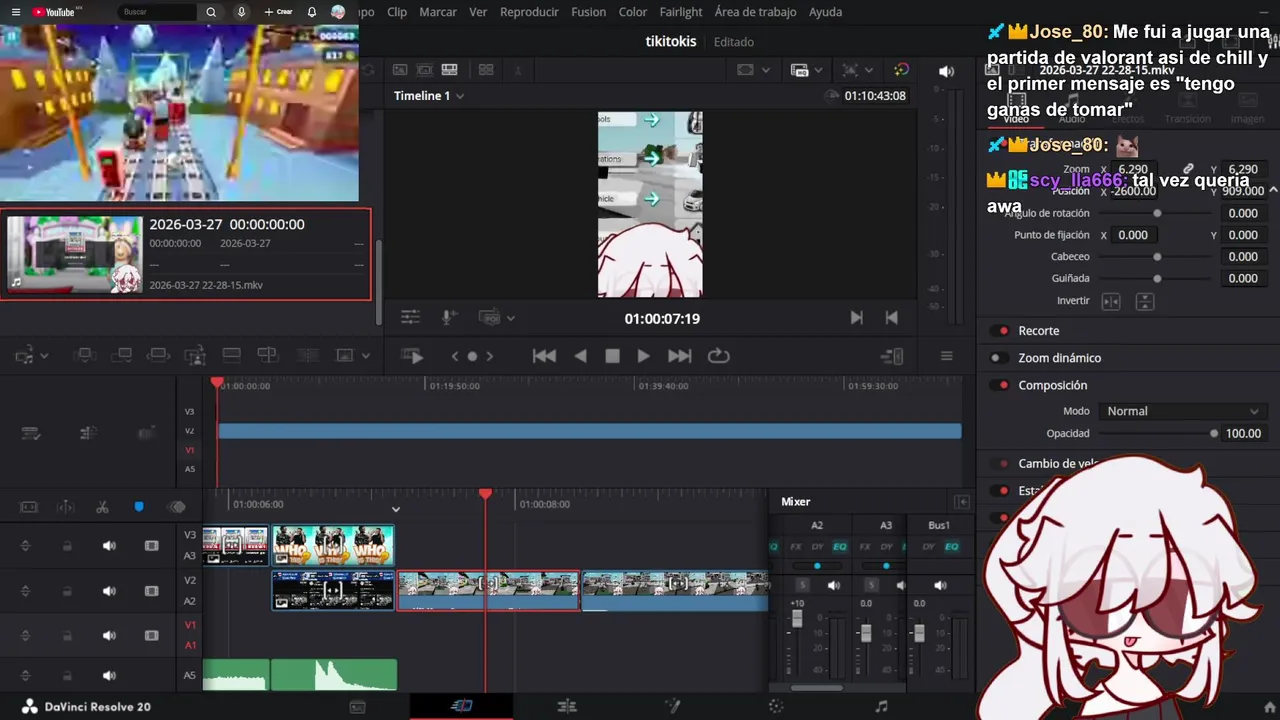This screenshot has height=720, width=1280.
Task: Open the Fairlight menu
Action: point(681,12)
